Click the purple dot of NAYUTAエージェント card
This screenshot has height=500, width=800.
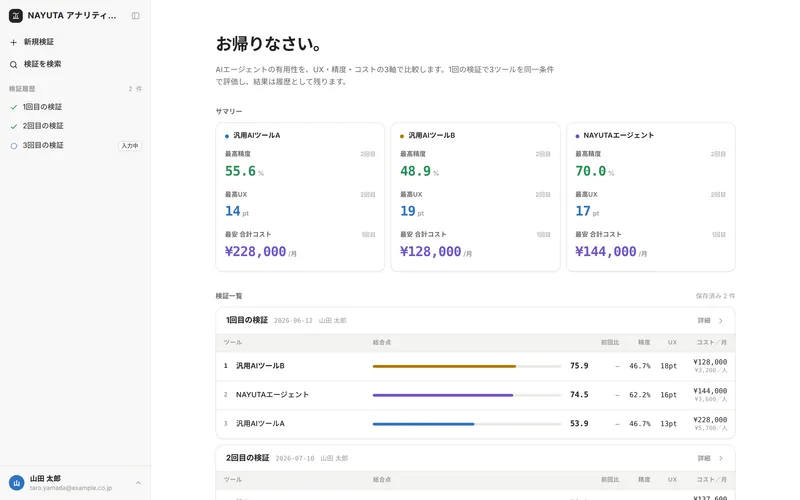577,136
